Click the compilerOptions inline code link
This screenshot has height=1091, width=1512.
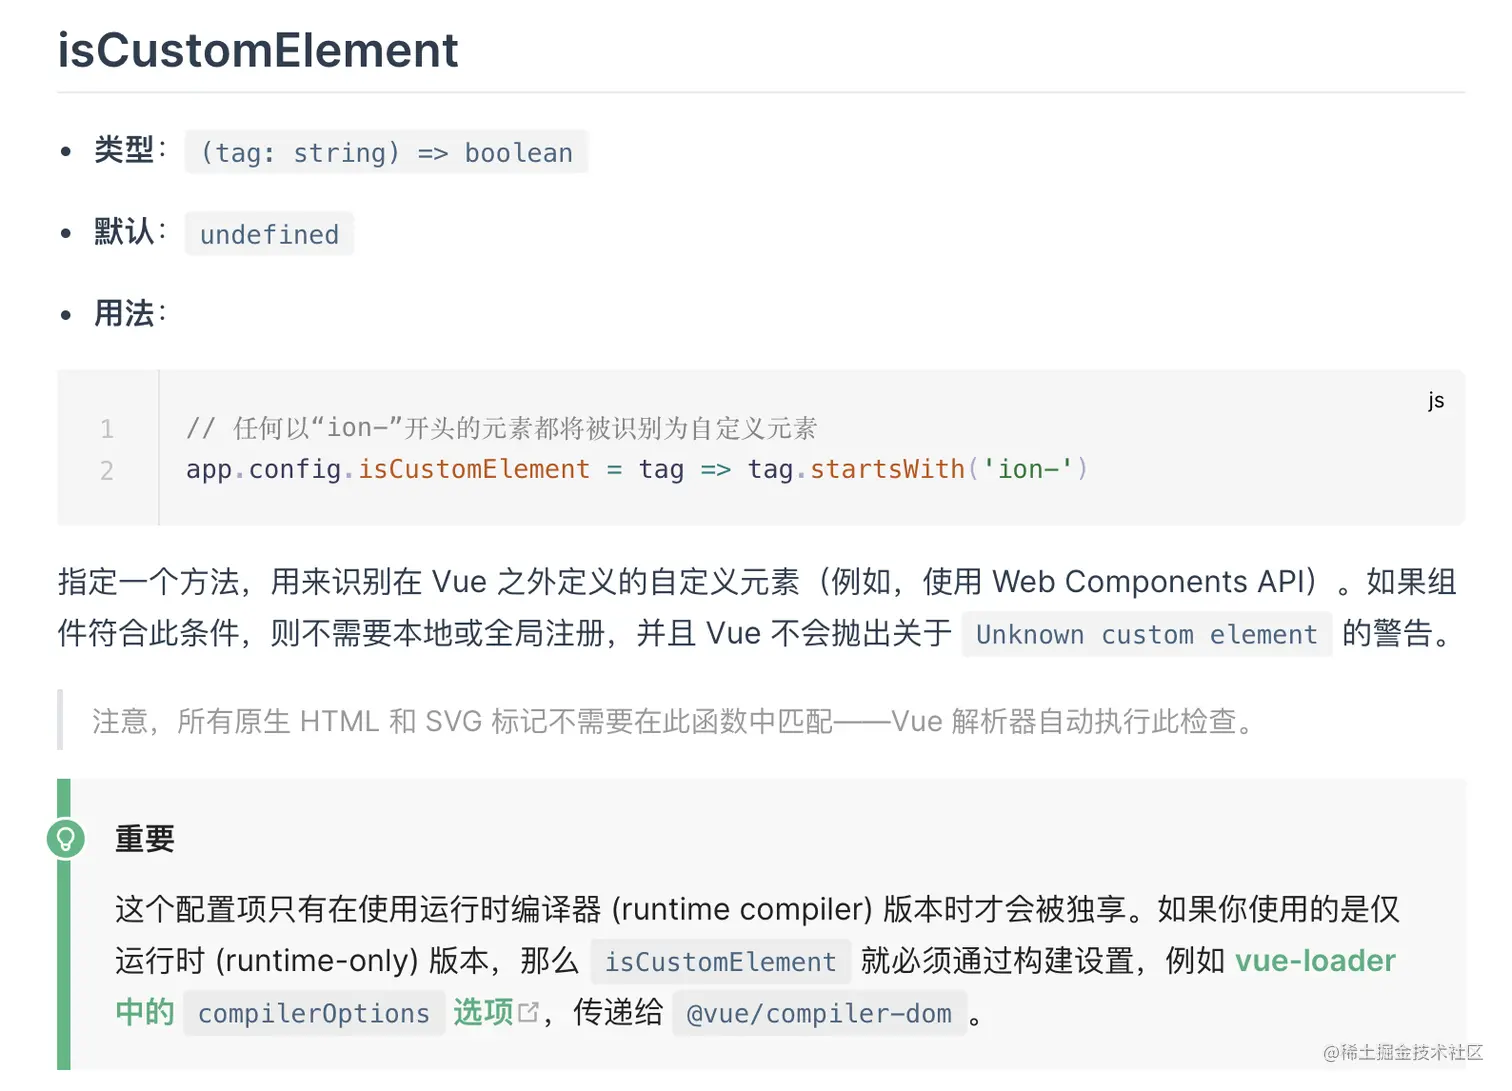click(314, 1013)
